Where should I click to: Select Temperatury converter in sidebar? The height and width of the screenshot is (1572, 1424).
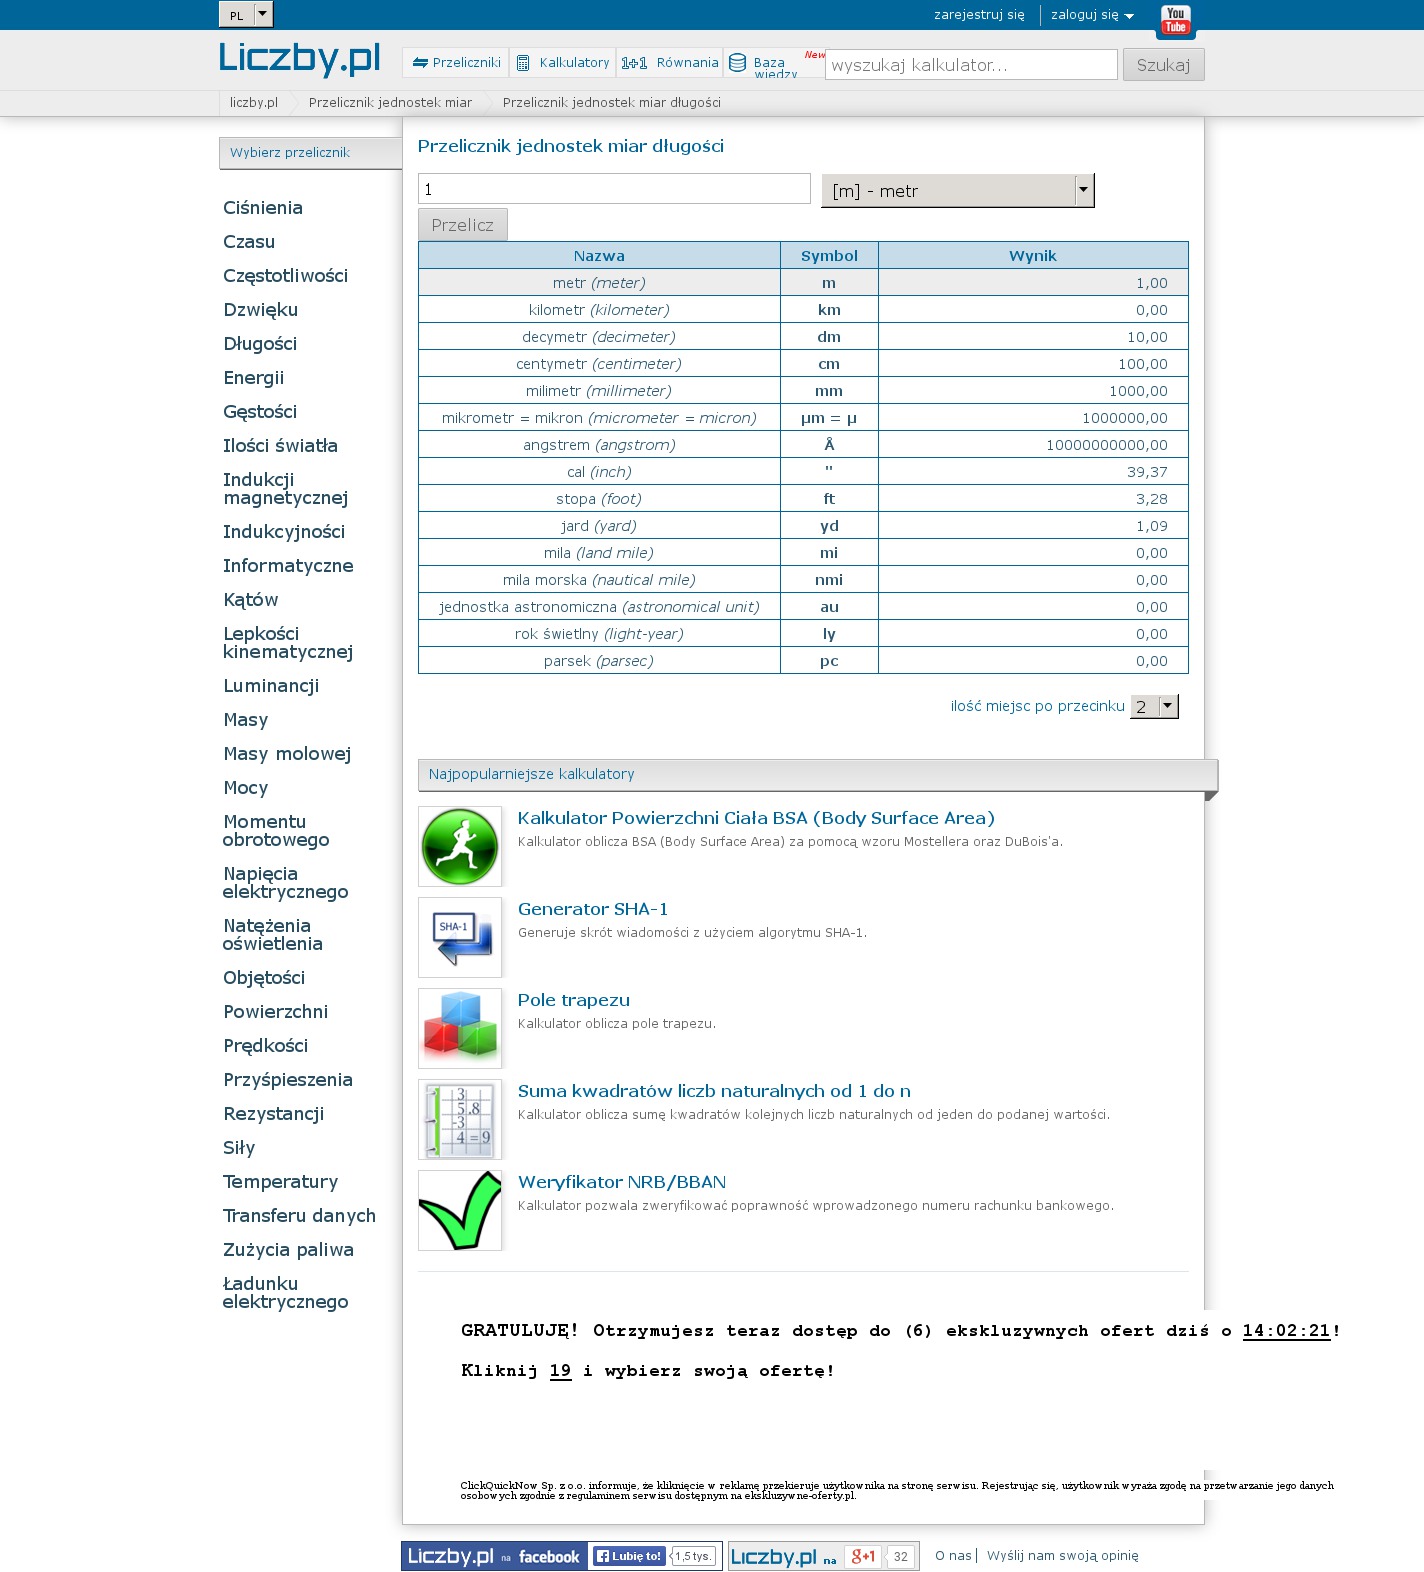280,1182
